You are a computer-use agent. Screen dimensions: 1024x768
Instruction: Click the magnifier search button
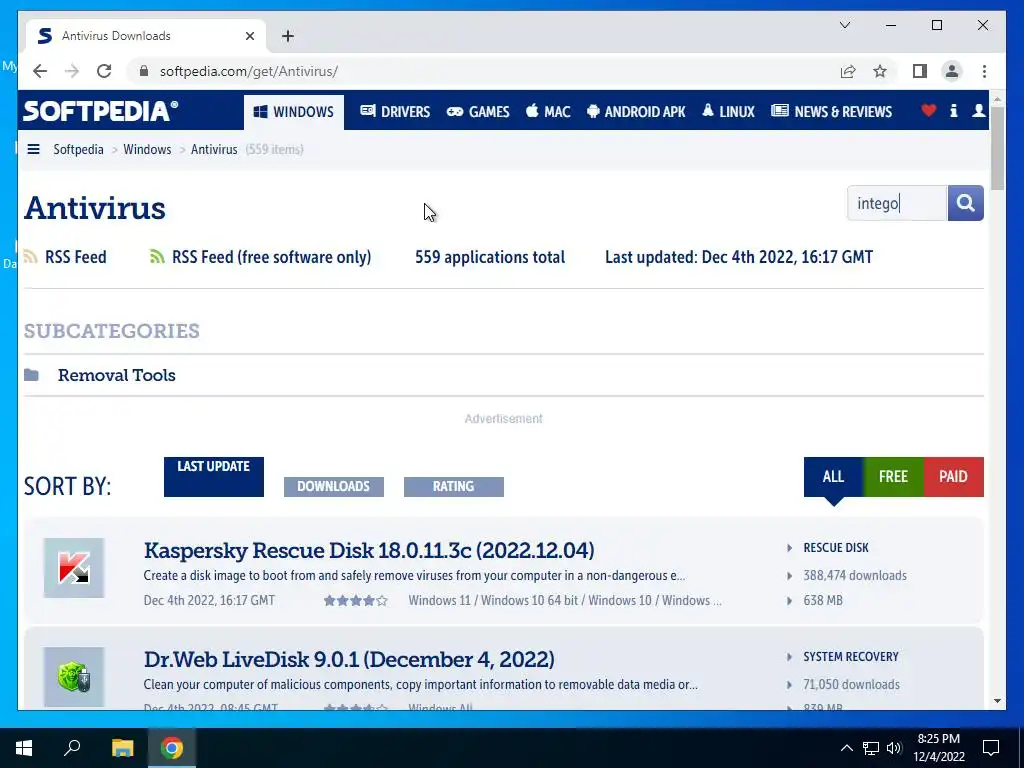[x=965, y=203]
